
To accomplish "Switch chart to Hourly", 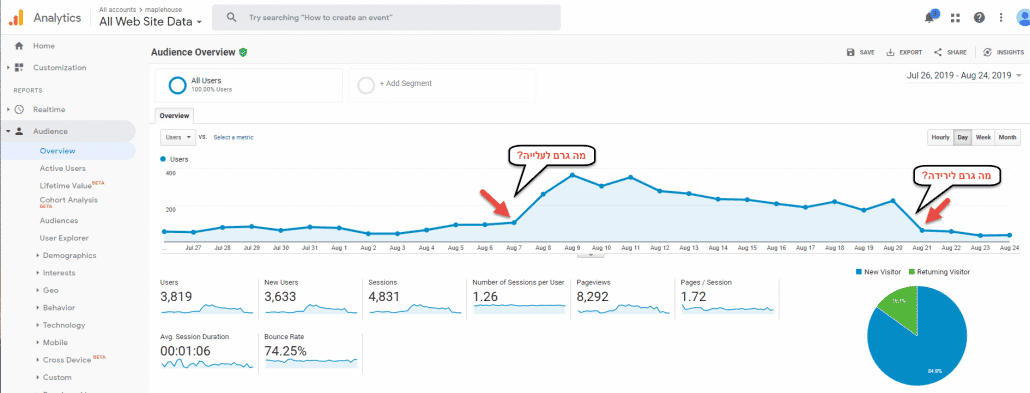I will [940, 137].
